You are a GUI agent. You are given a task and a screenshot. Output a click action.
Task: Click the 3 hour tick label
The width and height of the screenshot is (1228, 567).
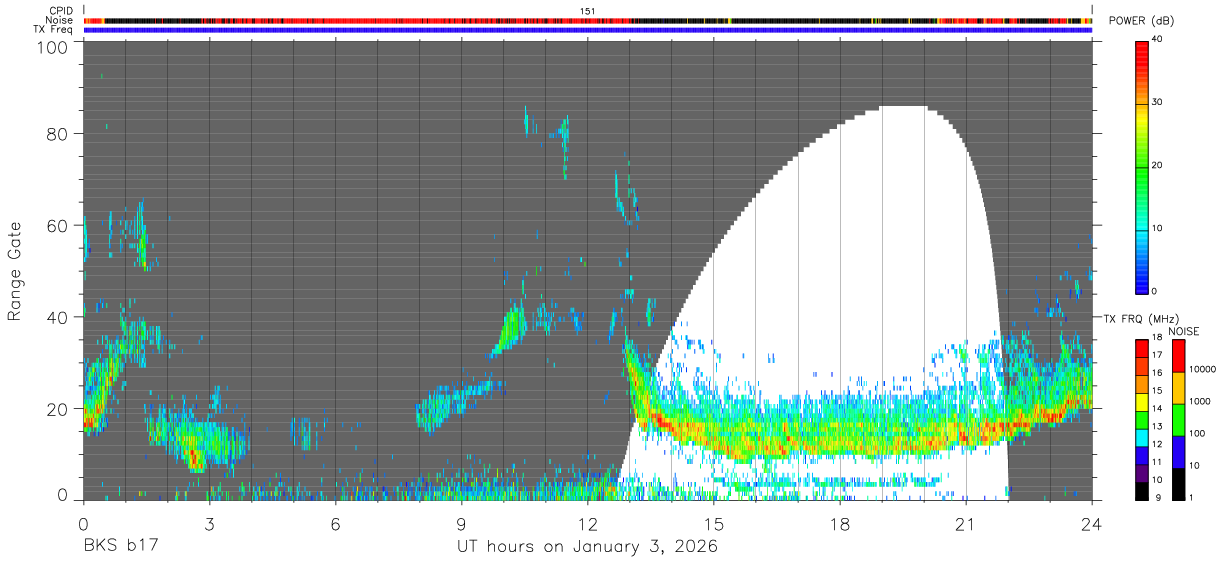[x=209, y=523]
